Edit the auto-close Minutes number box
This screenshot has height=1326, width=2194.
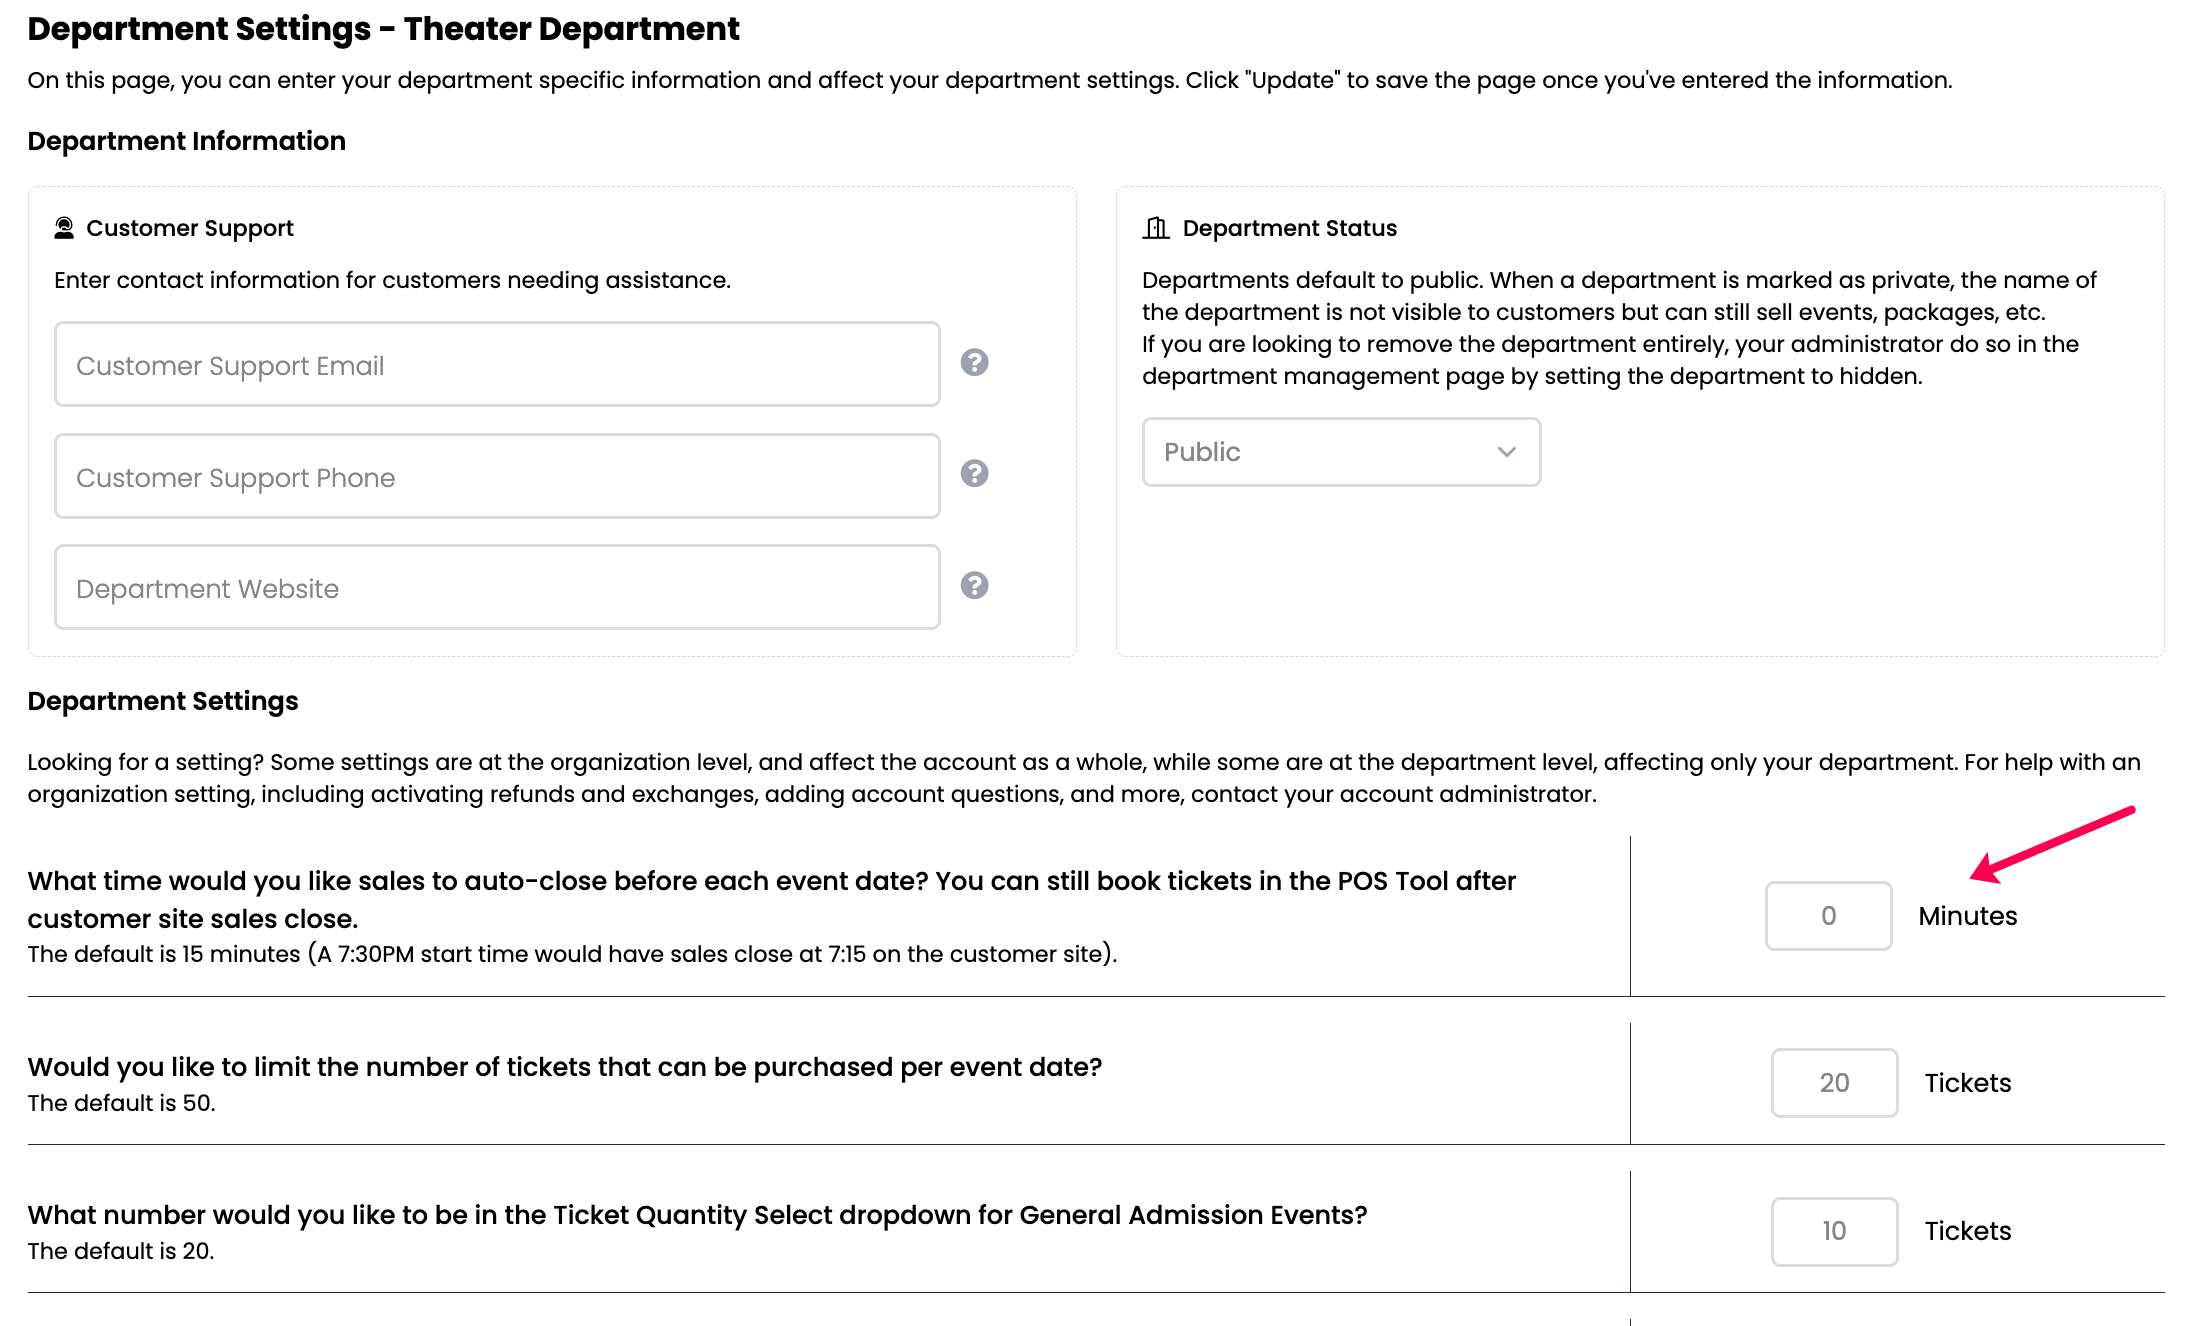coord(1828,916)
